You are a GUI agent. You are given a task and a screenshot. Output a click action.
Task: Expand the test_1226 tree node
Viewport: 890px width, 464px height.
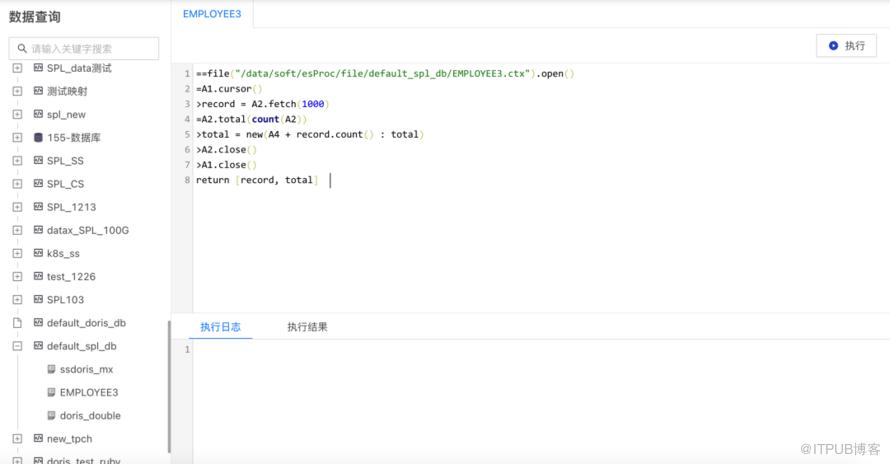coord(17,276)
